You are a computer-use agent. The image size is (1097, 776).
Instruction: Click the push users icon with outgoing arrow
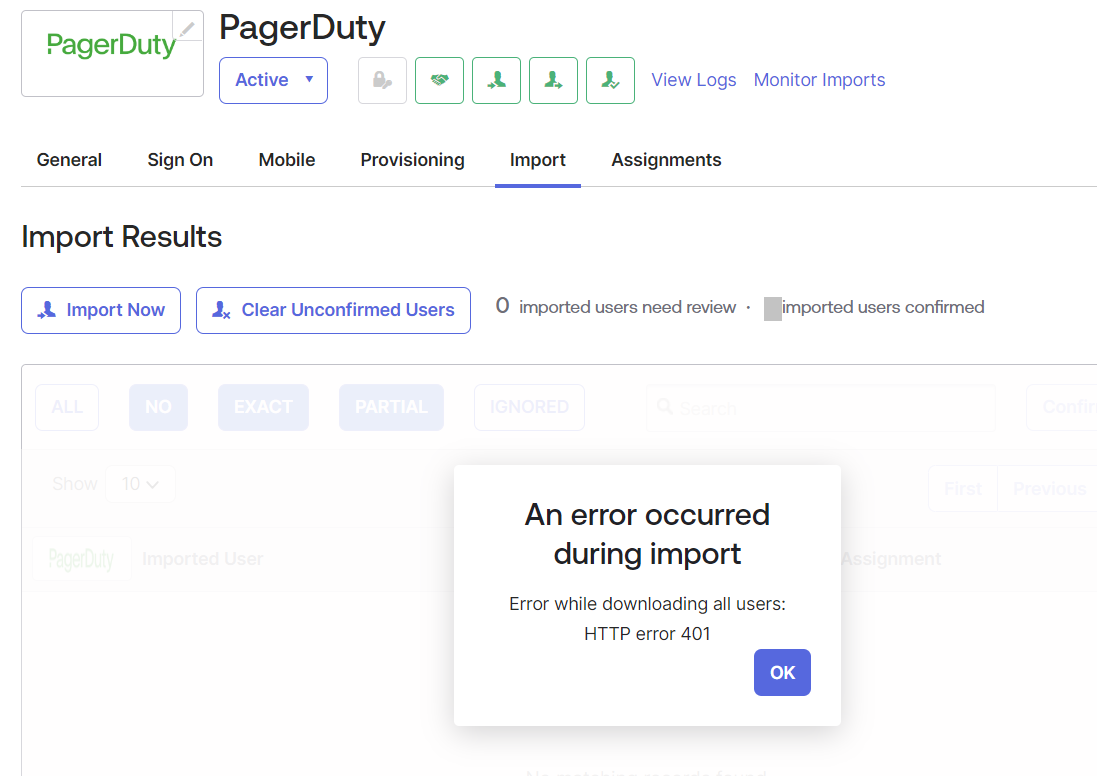coord(553,80)
